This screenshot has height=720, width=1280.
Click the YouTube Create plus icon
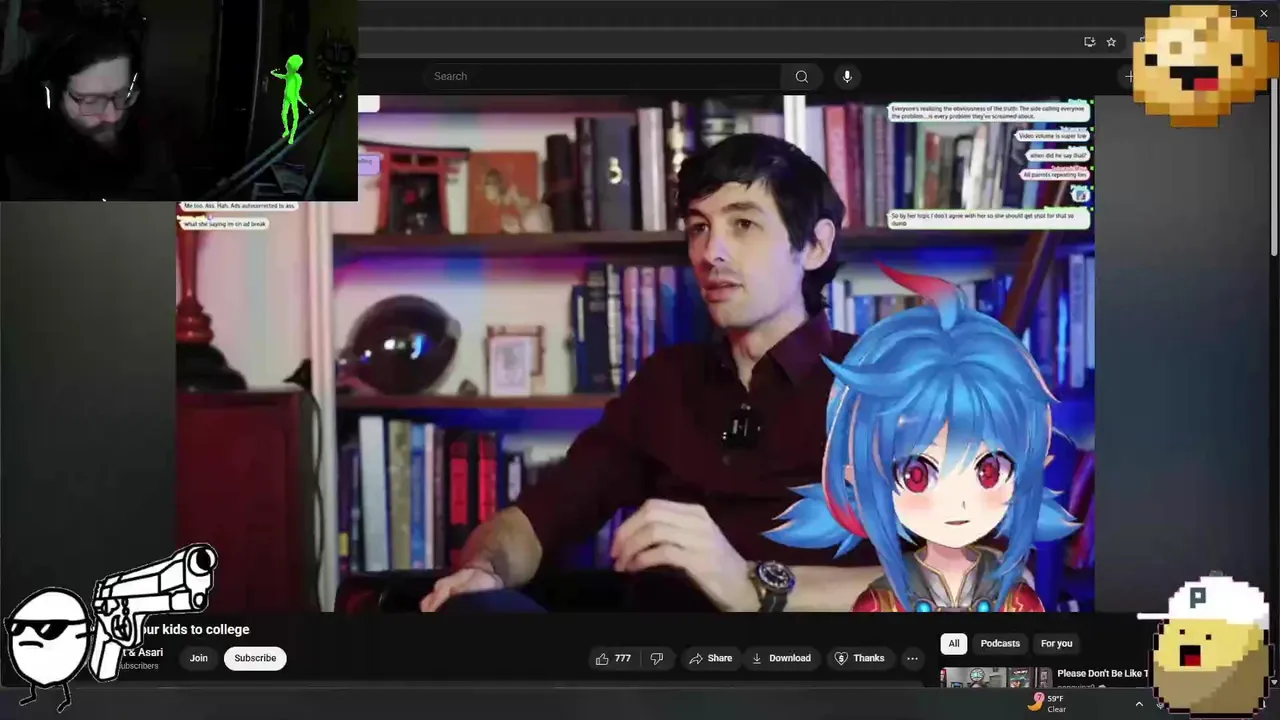[x=1129, y=76]
